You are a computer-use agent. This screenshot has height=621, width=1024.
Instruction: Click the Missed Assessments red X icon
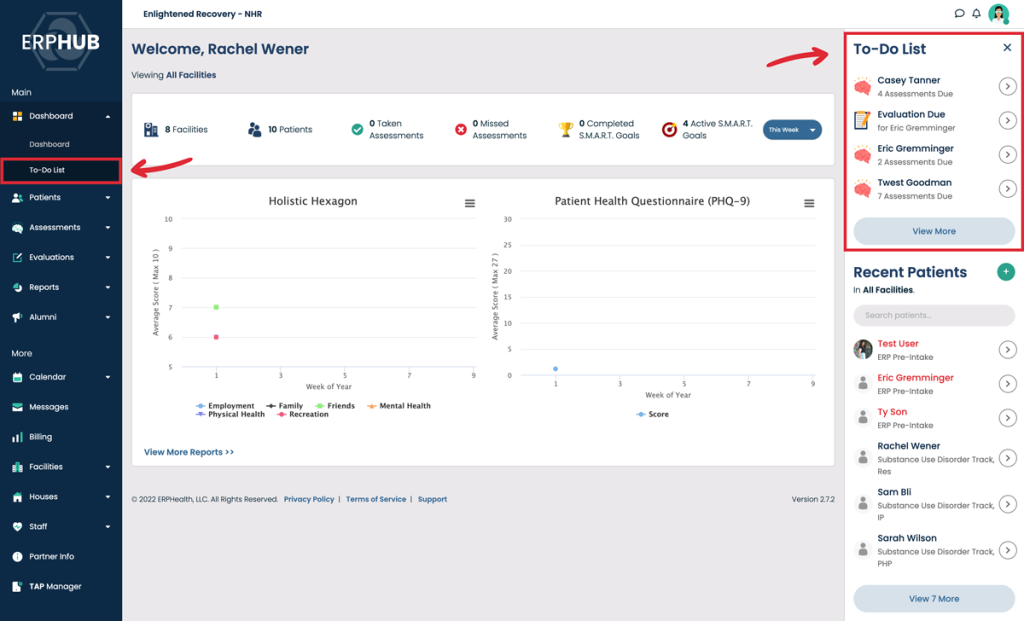pyautogui.click(x=460, y=129)
